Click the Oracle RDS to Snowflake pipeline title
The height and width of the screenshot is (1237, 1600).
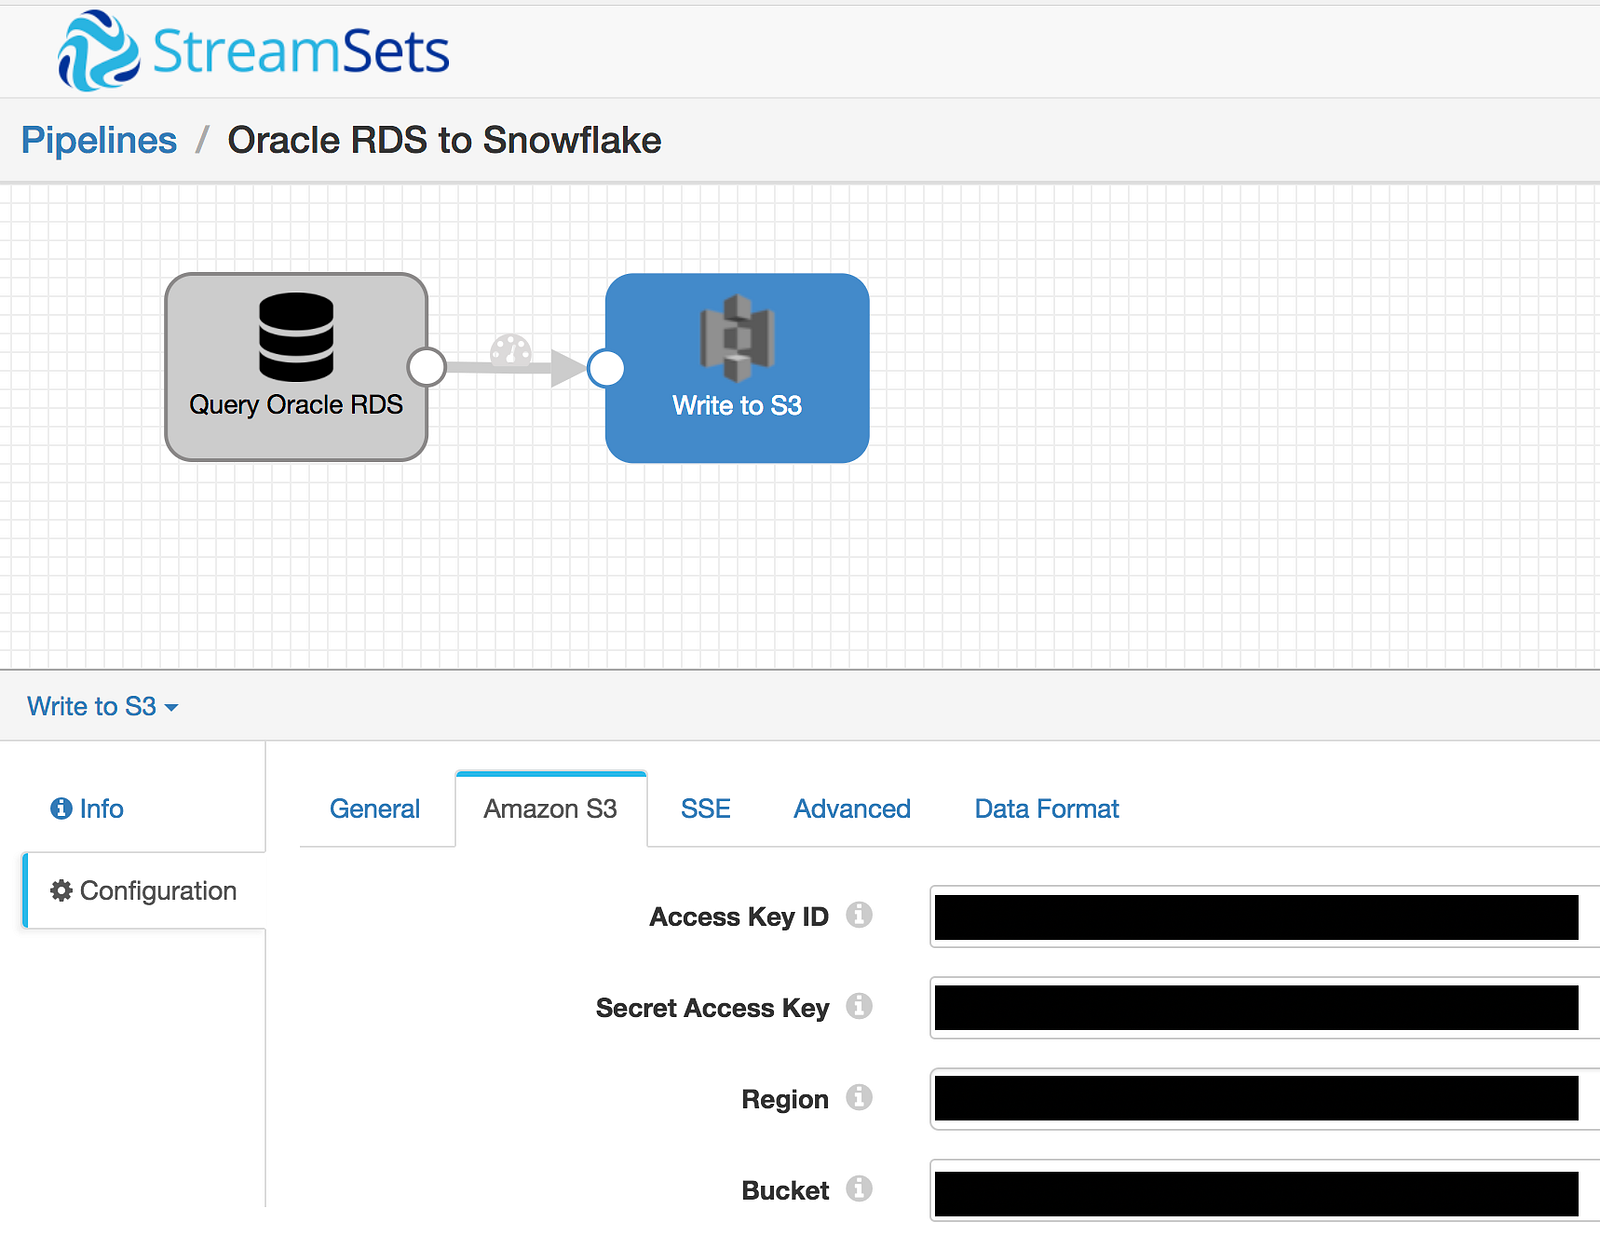tap(445, 140)
